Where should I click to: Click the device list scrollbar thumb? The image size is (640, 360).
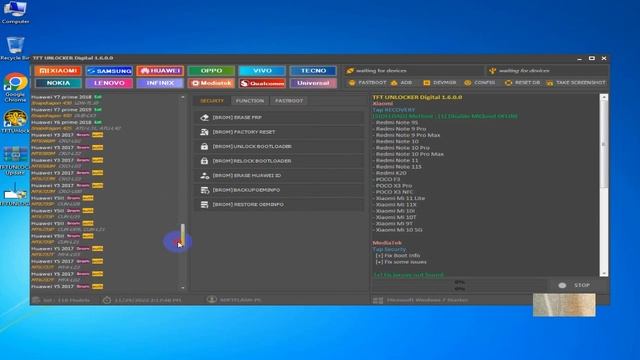(x=182, y=235)
